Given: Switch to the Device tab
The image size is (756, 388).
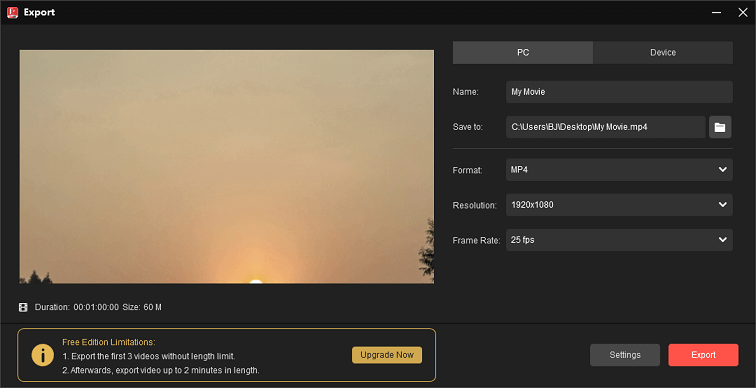Looking at the screenshot, I should pos(663,53).
